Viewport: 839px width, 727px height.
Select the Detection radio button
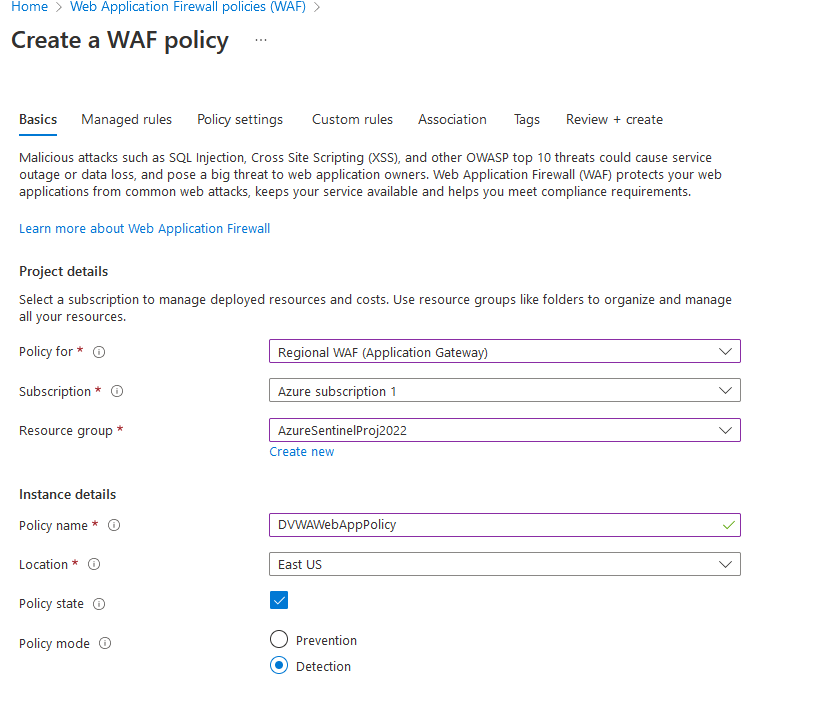click(279, 666)
